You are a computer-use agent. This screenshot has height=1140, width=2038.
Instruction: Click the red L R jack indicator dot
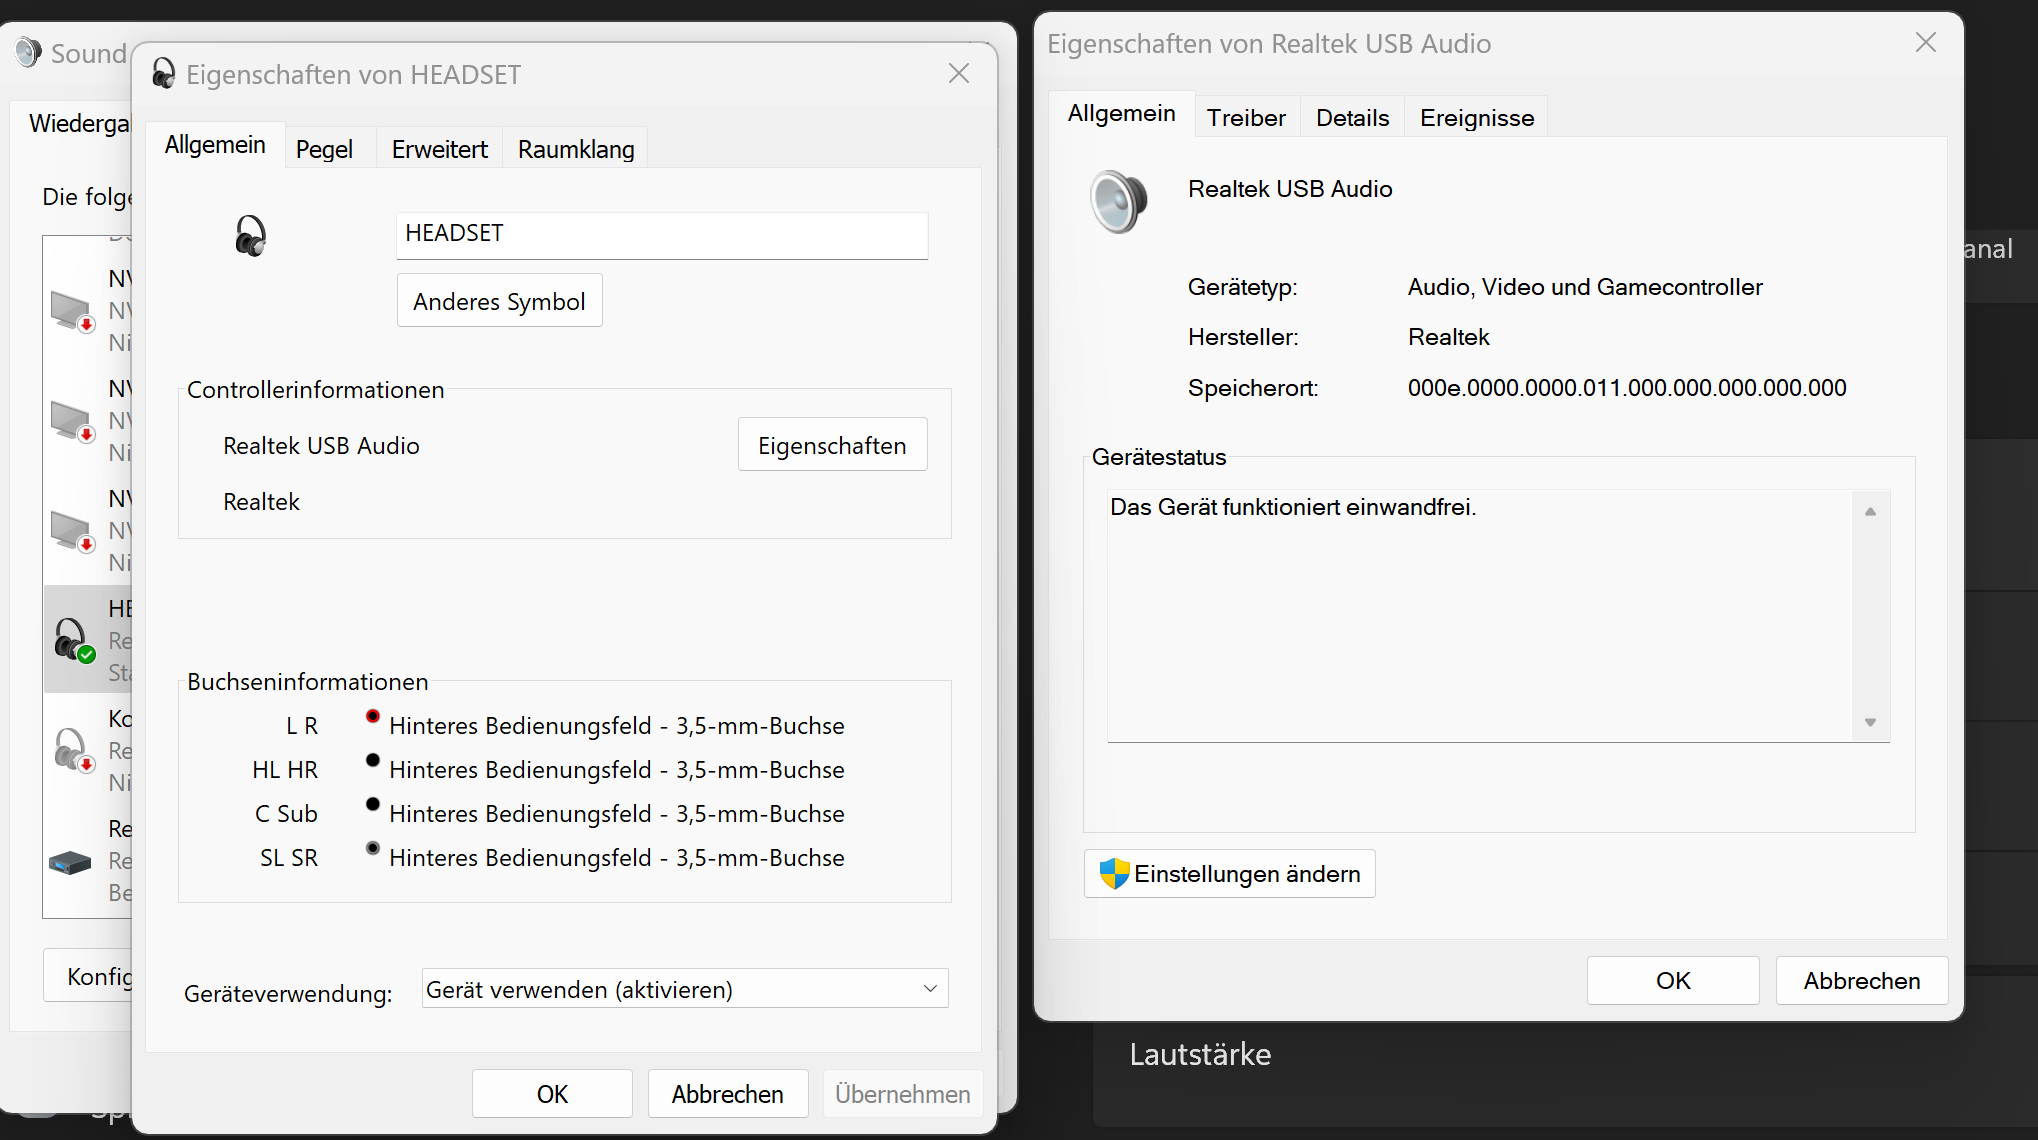373,716
